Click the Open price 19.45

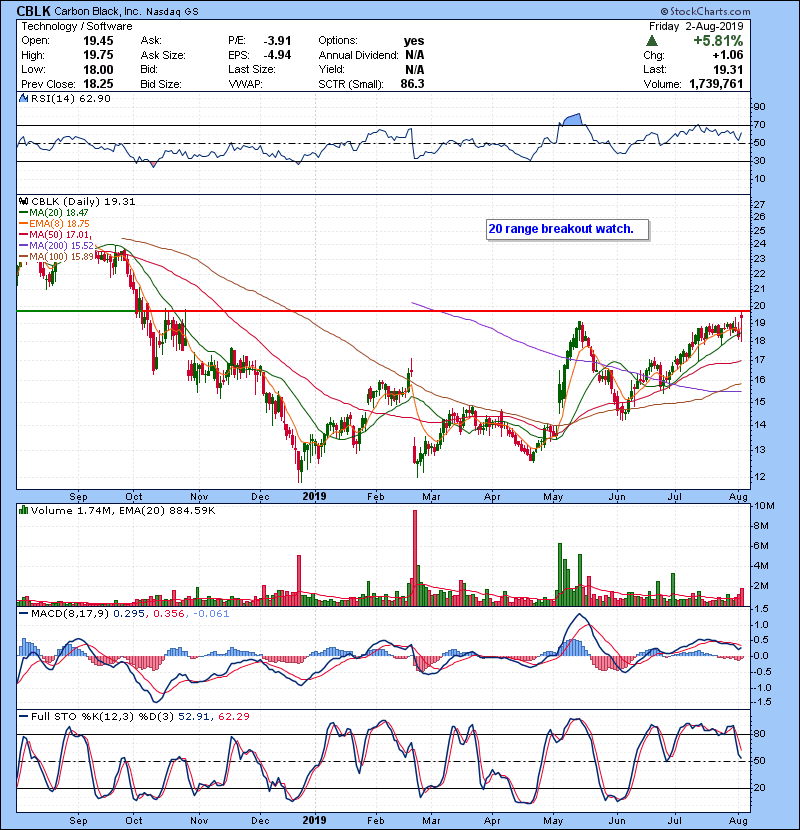pyautogui.click(x=98, y=41)
